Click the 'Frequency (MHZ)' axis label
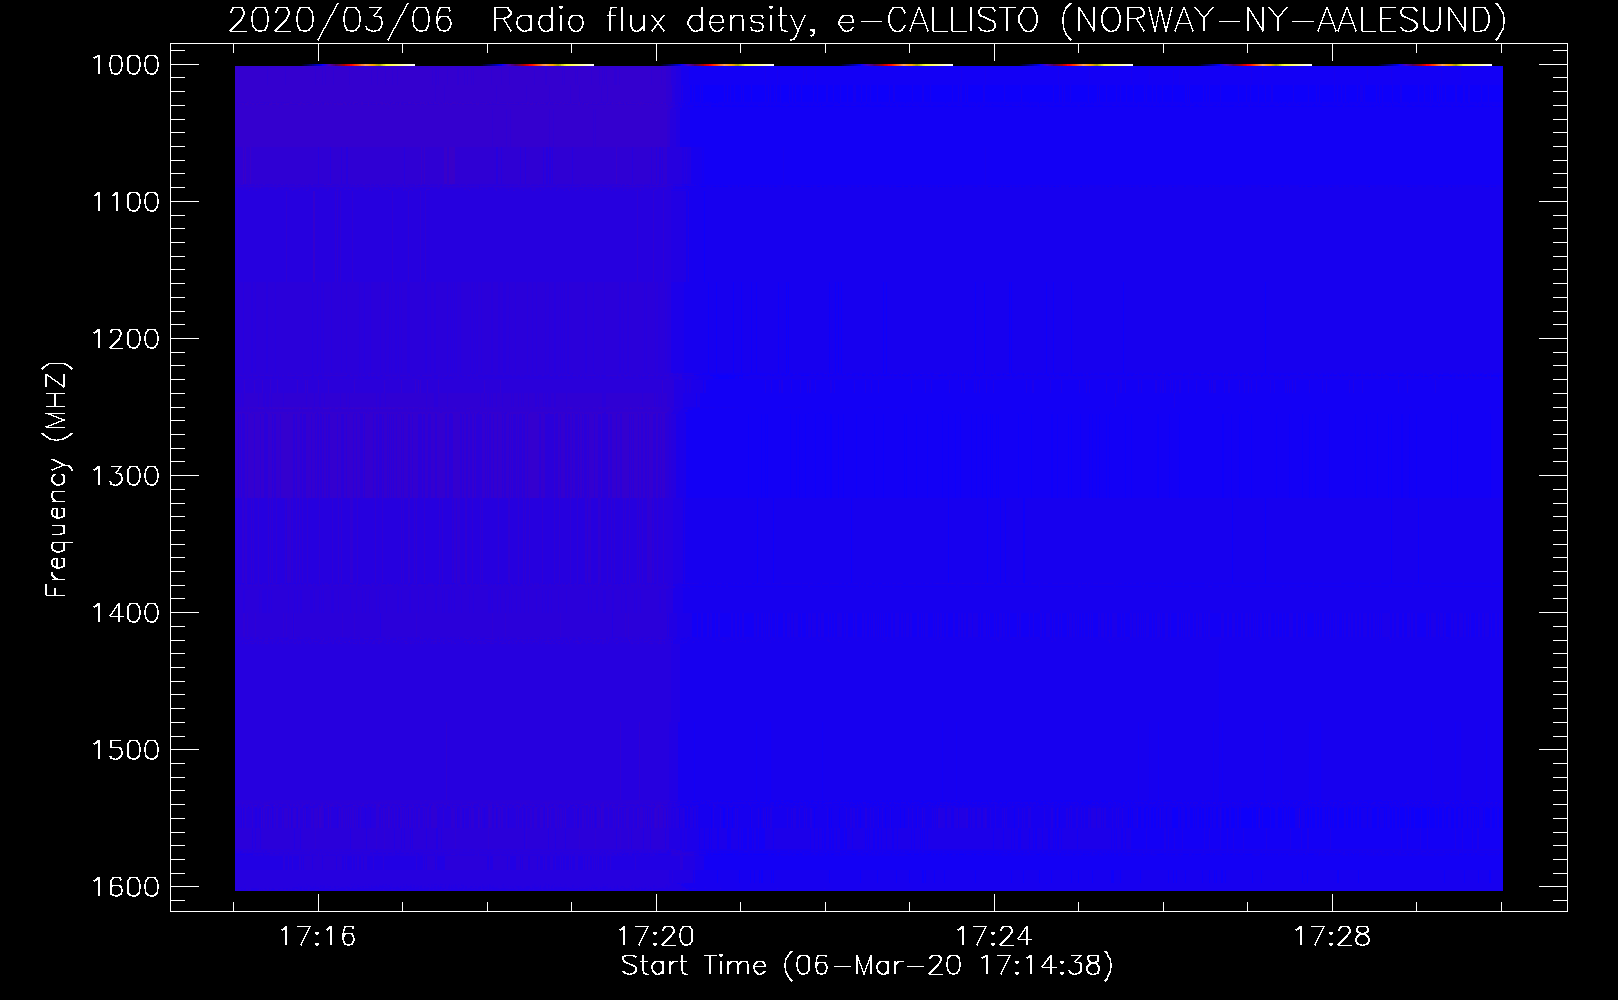The width and height of the screenshot is (1618, 1000). coord(57,480)
